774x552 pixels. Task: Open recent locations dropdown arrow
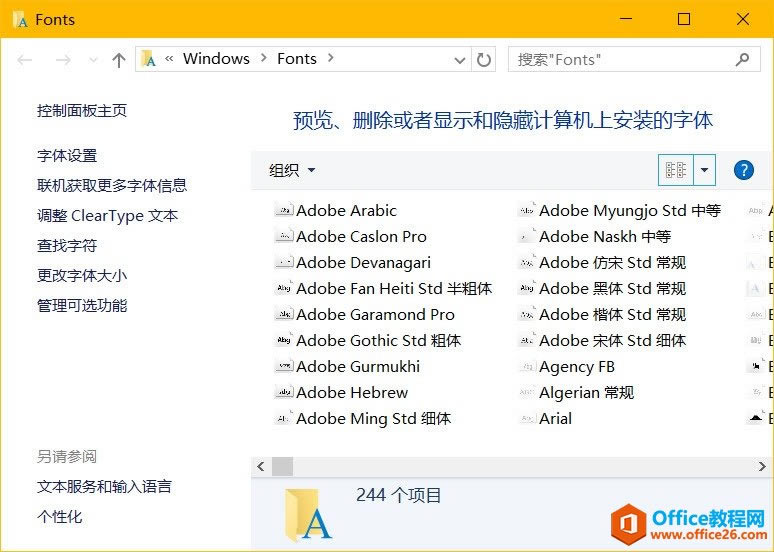click(x=93, y=61)
